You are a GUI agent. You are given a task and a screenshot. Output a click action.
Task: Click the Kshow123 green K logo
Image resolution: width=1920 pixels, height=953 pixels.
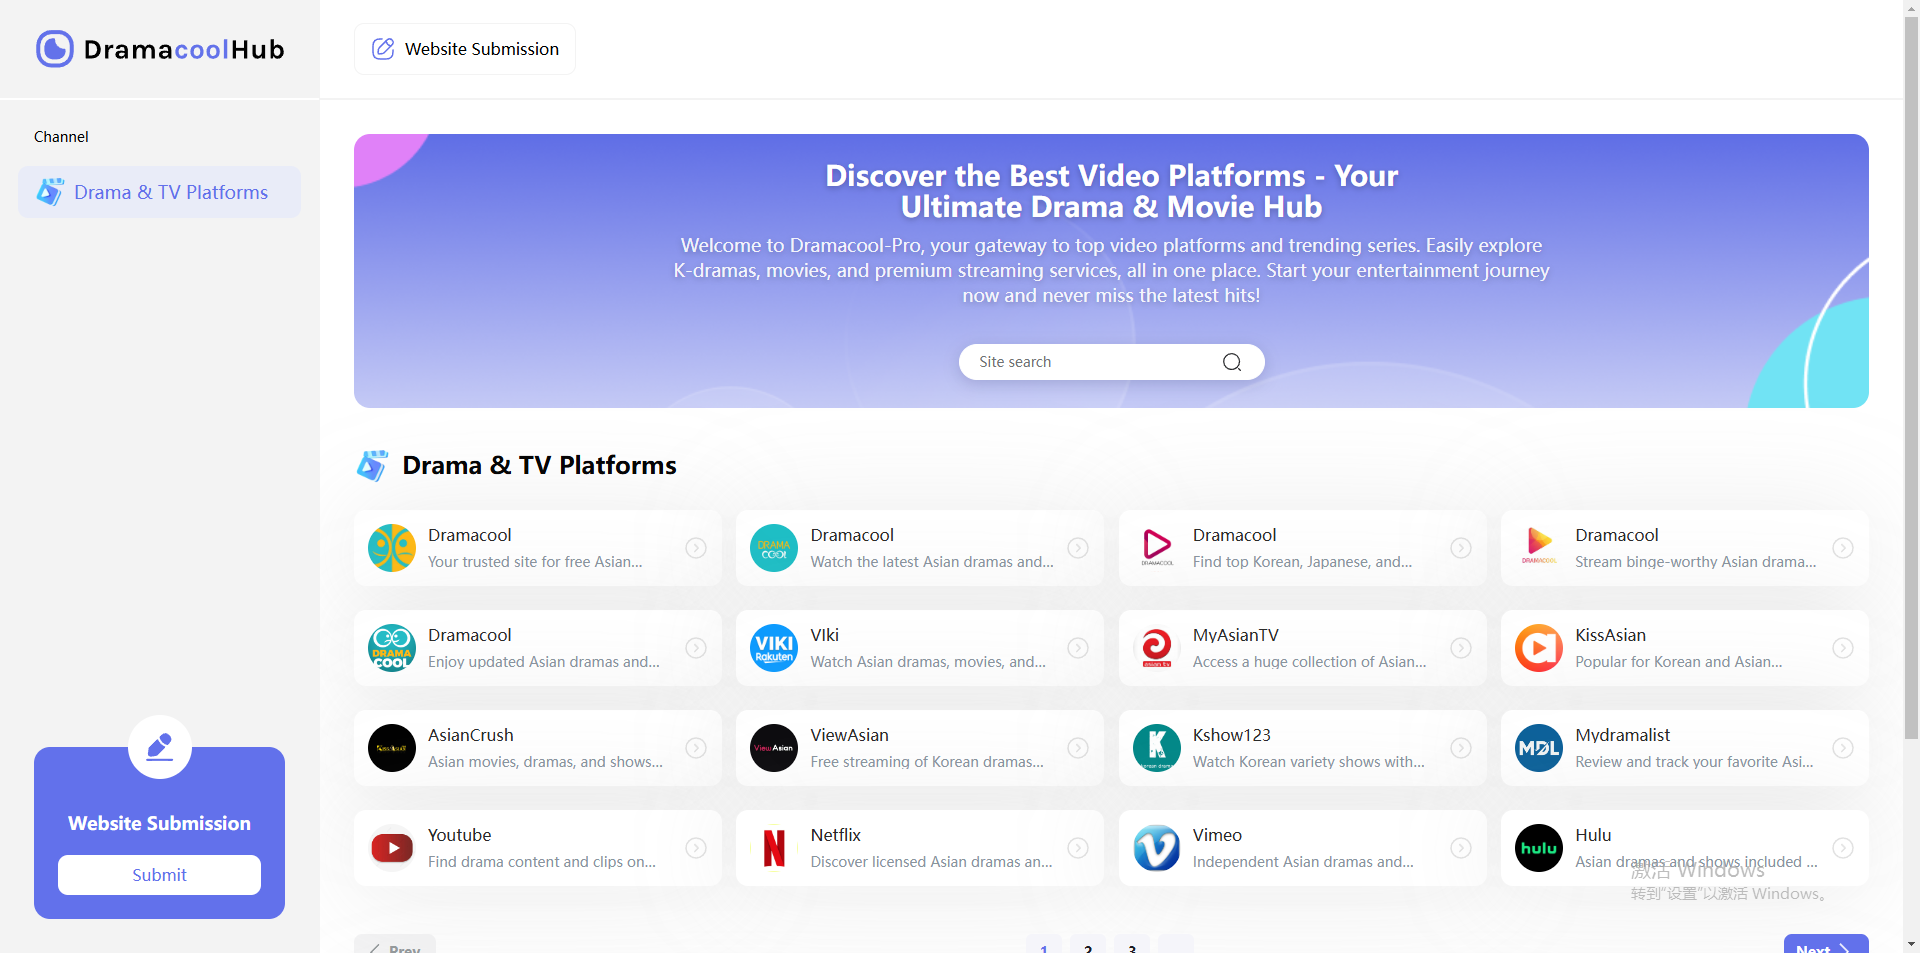click(x=1157, y=748)
